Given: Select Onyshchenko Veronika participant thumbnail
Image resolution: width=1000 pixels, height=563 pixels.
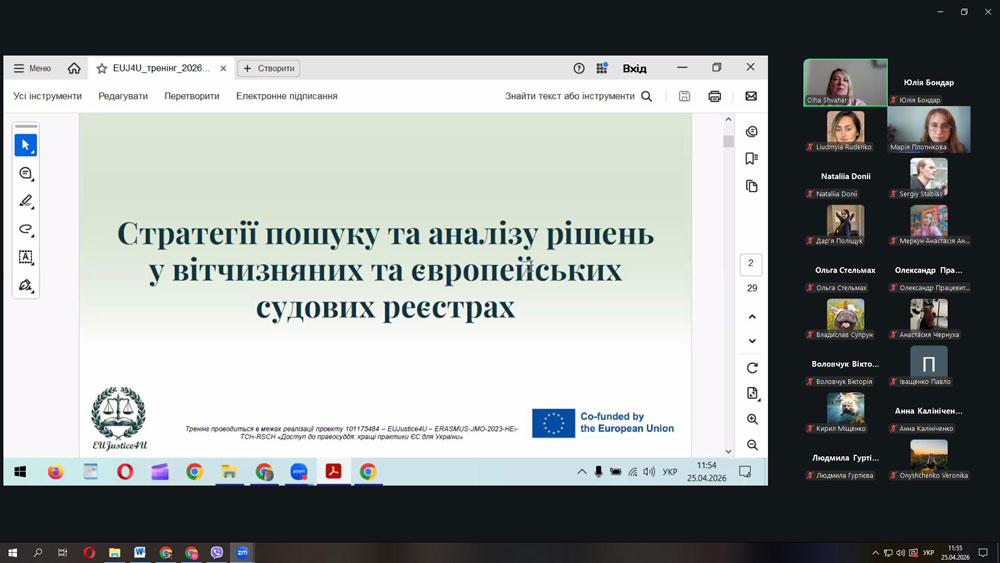Looking at the screenshot, I should [929, 458].
